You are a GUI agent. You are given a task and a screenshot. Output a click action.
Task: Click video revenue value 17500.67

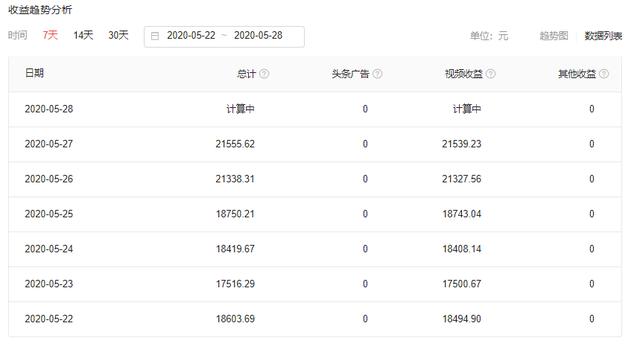(462, 284)
